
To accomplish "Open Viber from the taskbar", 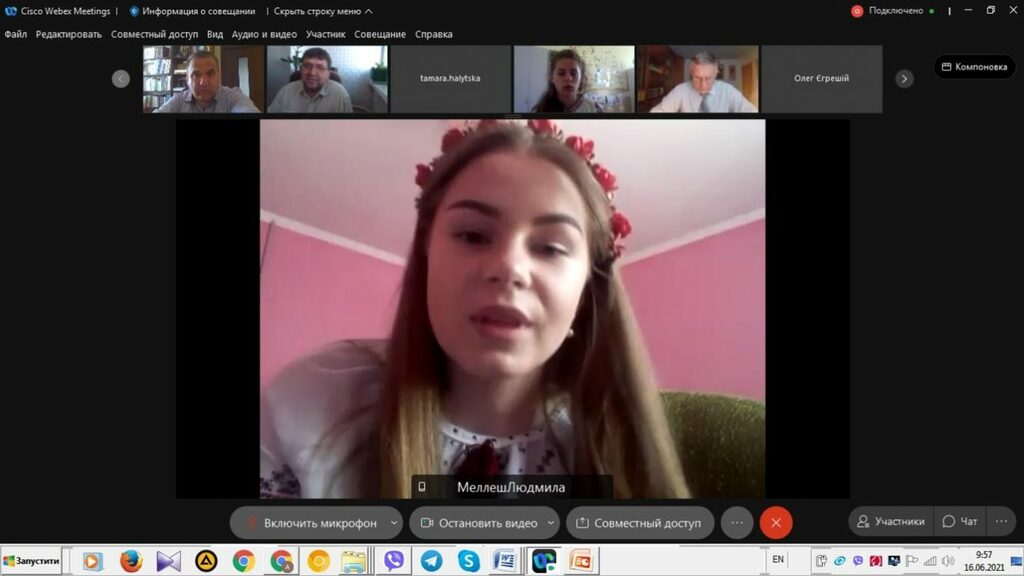I will [394, 561].
